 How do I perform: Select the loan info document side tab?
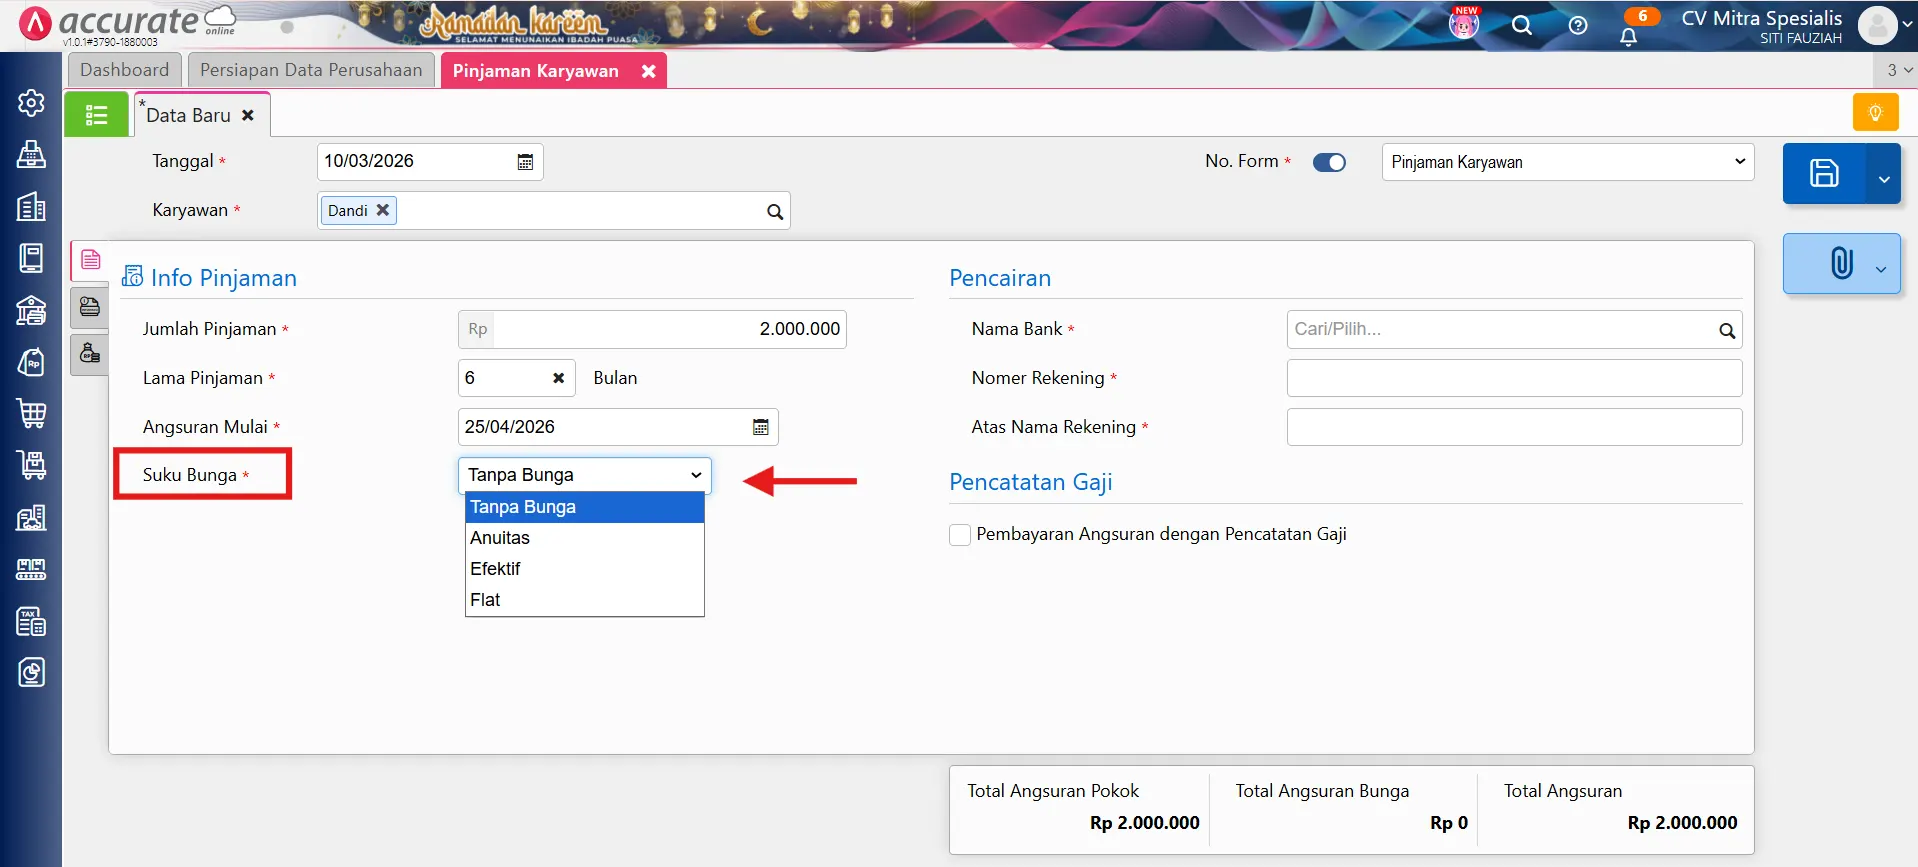pos(90,260)
